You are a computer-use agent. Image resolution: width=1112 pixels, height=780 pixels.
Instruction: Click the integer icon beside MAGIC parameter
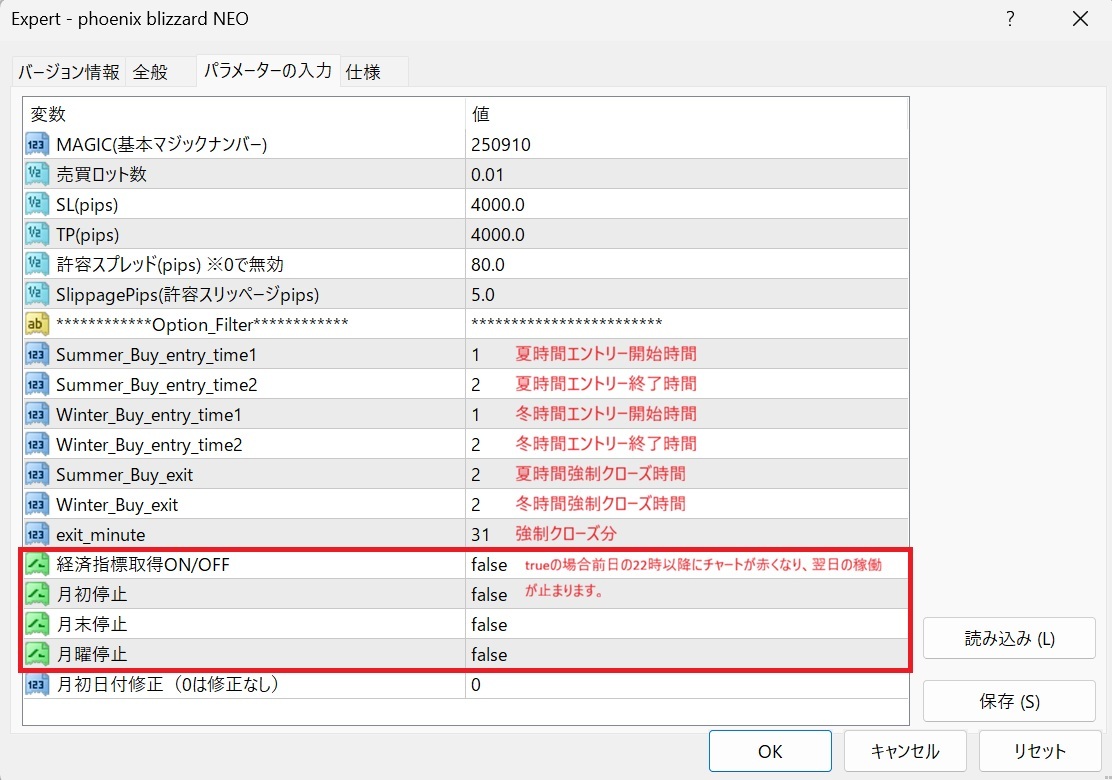(37, 145)
